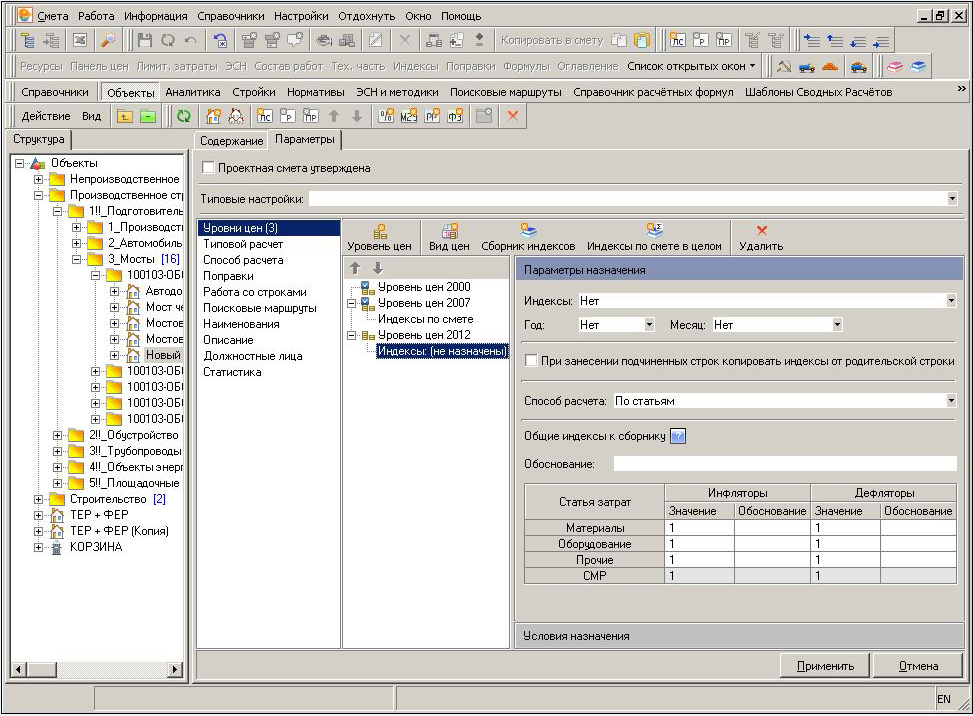
Task: Open the Список открытых окон dropdown
Action: (x=691, y=66)
